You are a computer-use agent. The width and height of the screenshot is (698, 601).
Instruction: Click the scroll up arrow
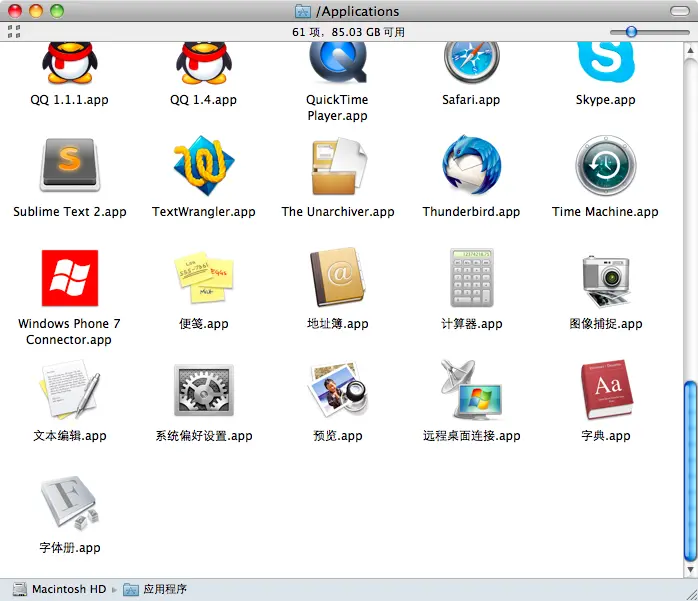(x=690, y=49)
